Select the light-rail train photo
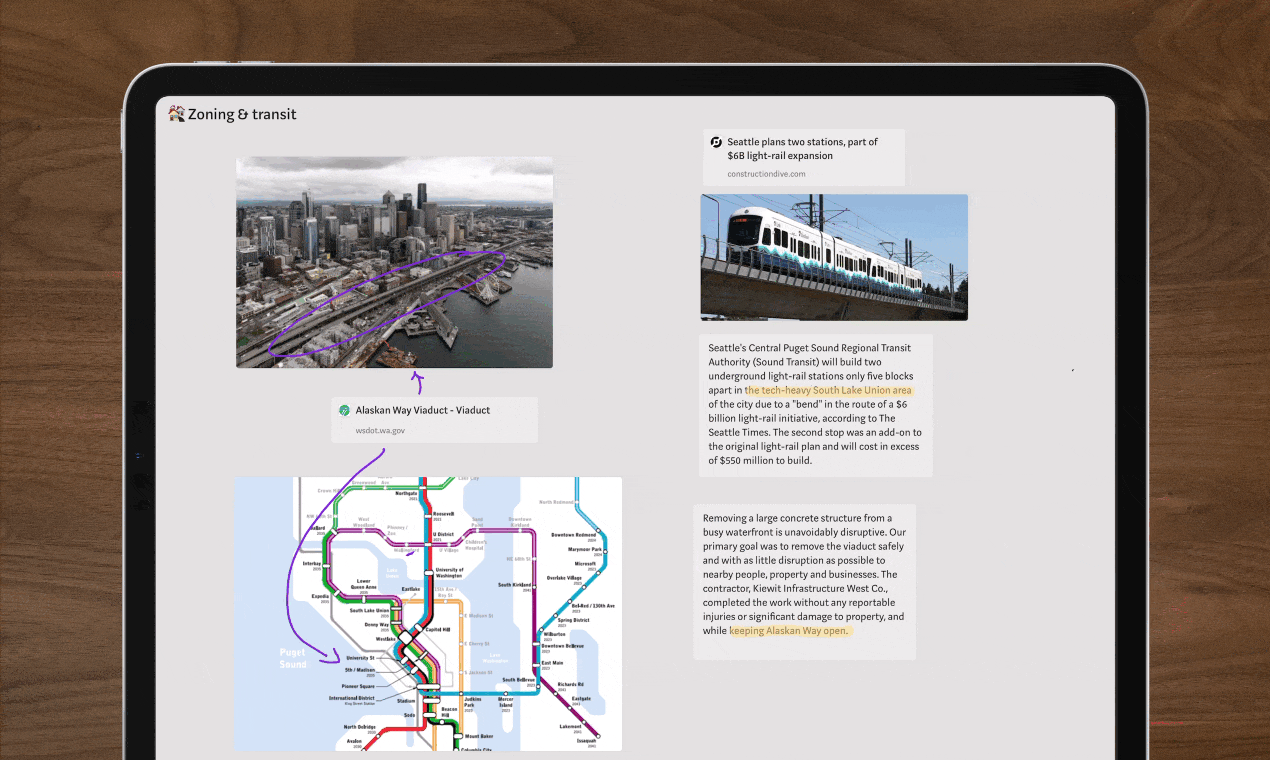Viewport: 1270px width, 760px height. click(834, 257)
